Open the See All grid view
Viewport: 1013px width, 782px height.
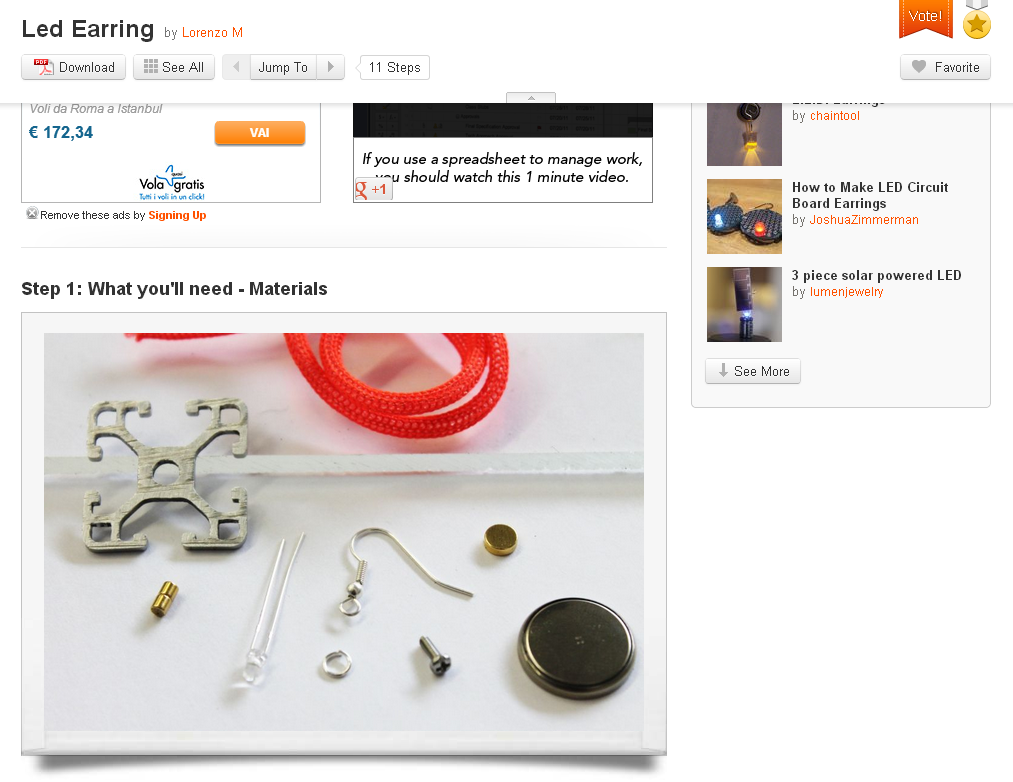pyautogui.click(x=173, y=67)
